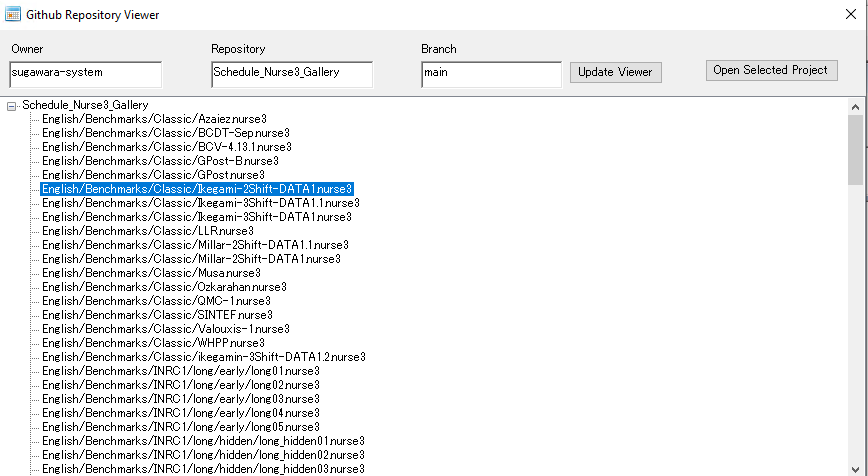The height and width of the screenshot is (476, 868).
Task: Select BCDT-Sep.nurse3 file
Action: [166, 133]
